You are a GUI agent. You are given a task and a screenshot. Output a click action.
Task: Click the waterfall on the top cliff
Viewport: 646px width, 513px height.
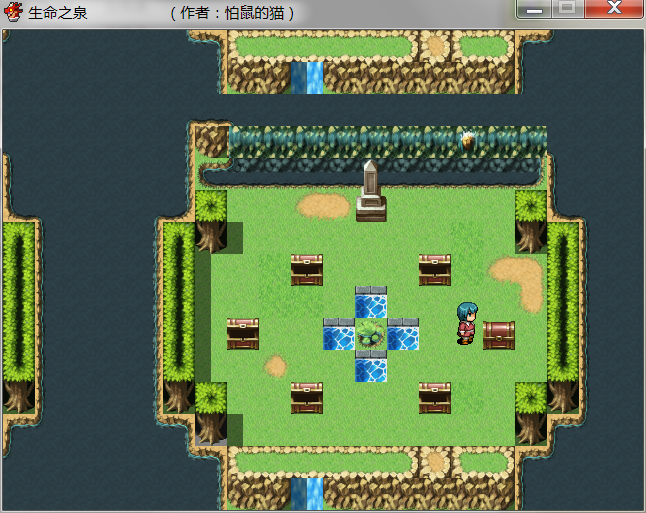[307, 78]
